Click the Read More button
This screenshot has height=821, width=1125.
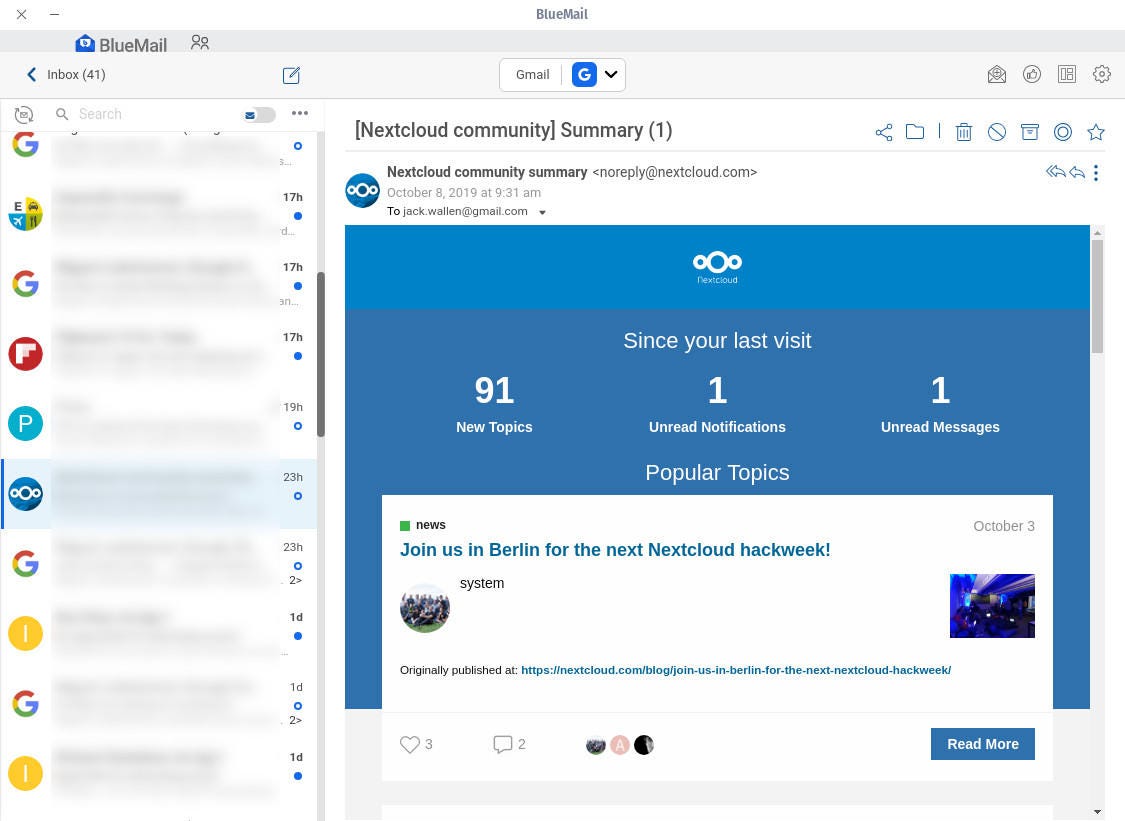[982, 744]
